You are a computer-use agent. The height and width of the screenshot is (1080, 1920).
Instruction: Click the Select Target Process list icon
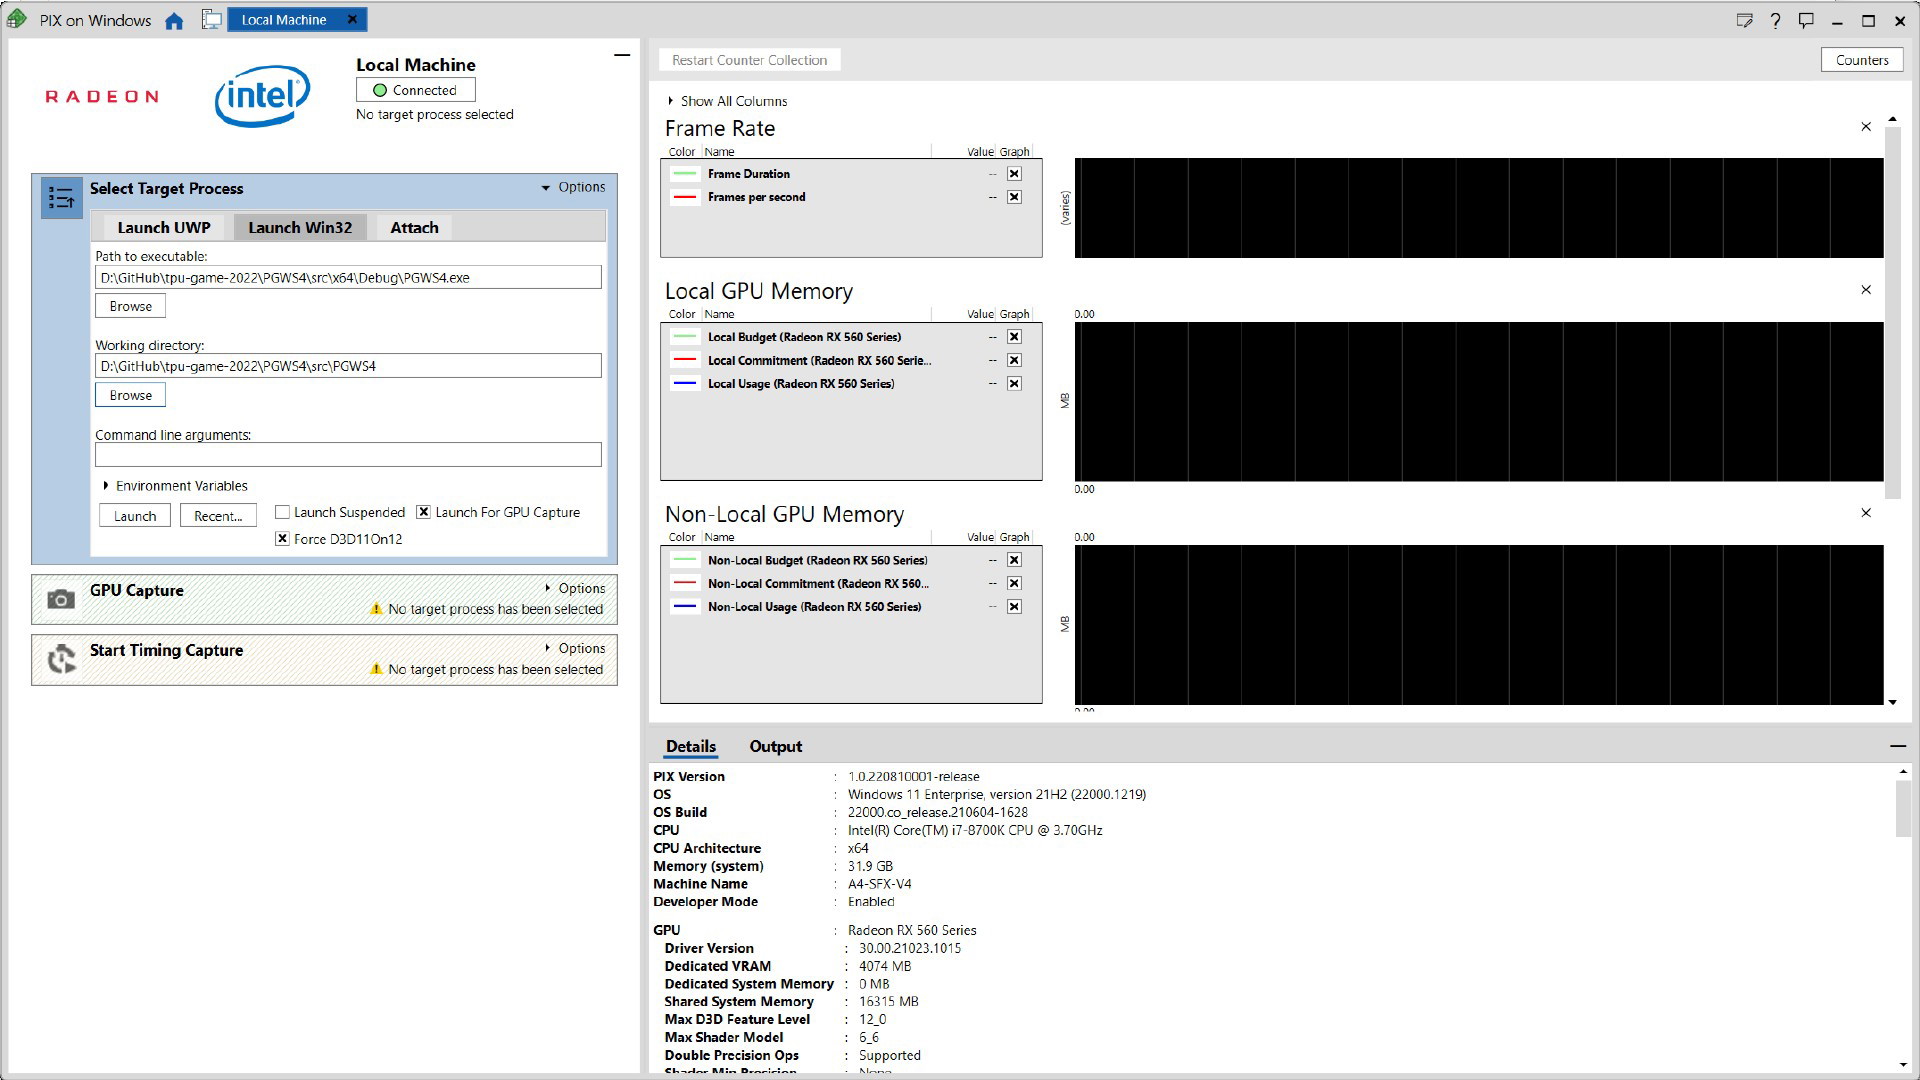coord(61,198)
